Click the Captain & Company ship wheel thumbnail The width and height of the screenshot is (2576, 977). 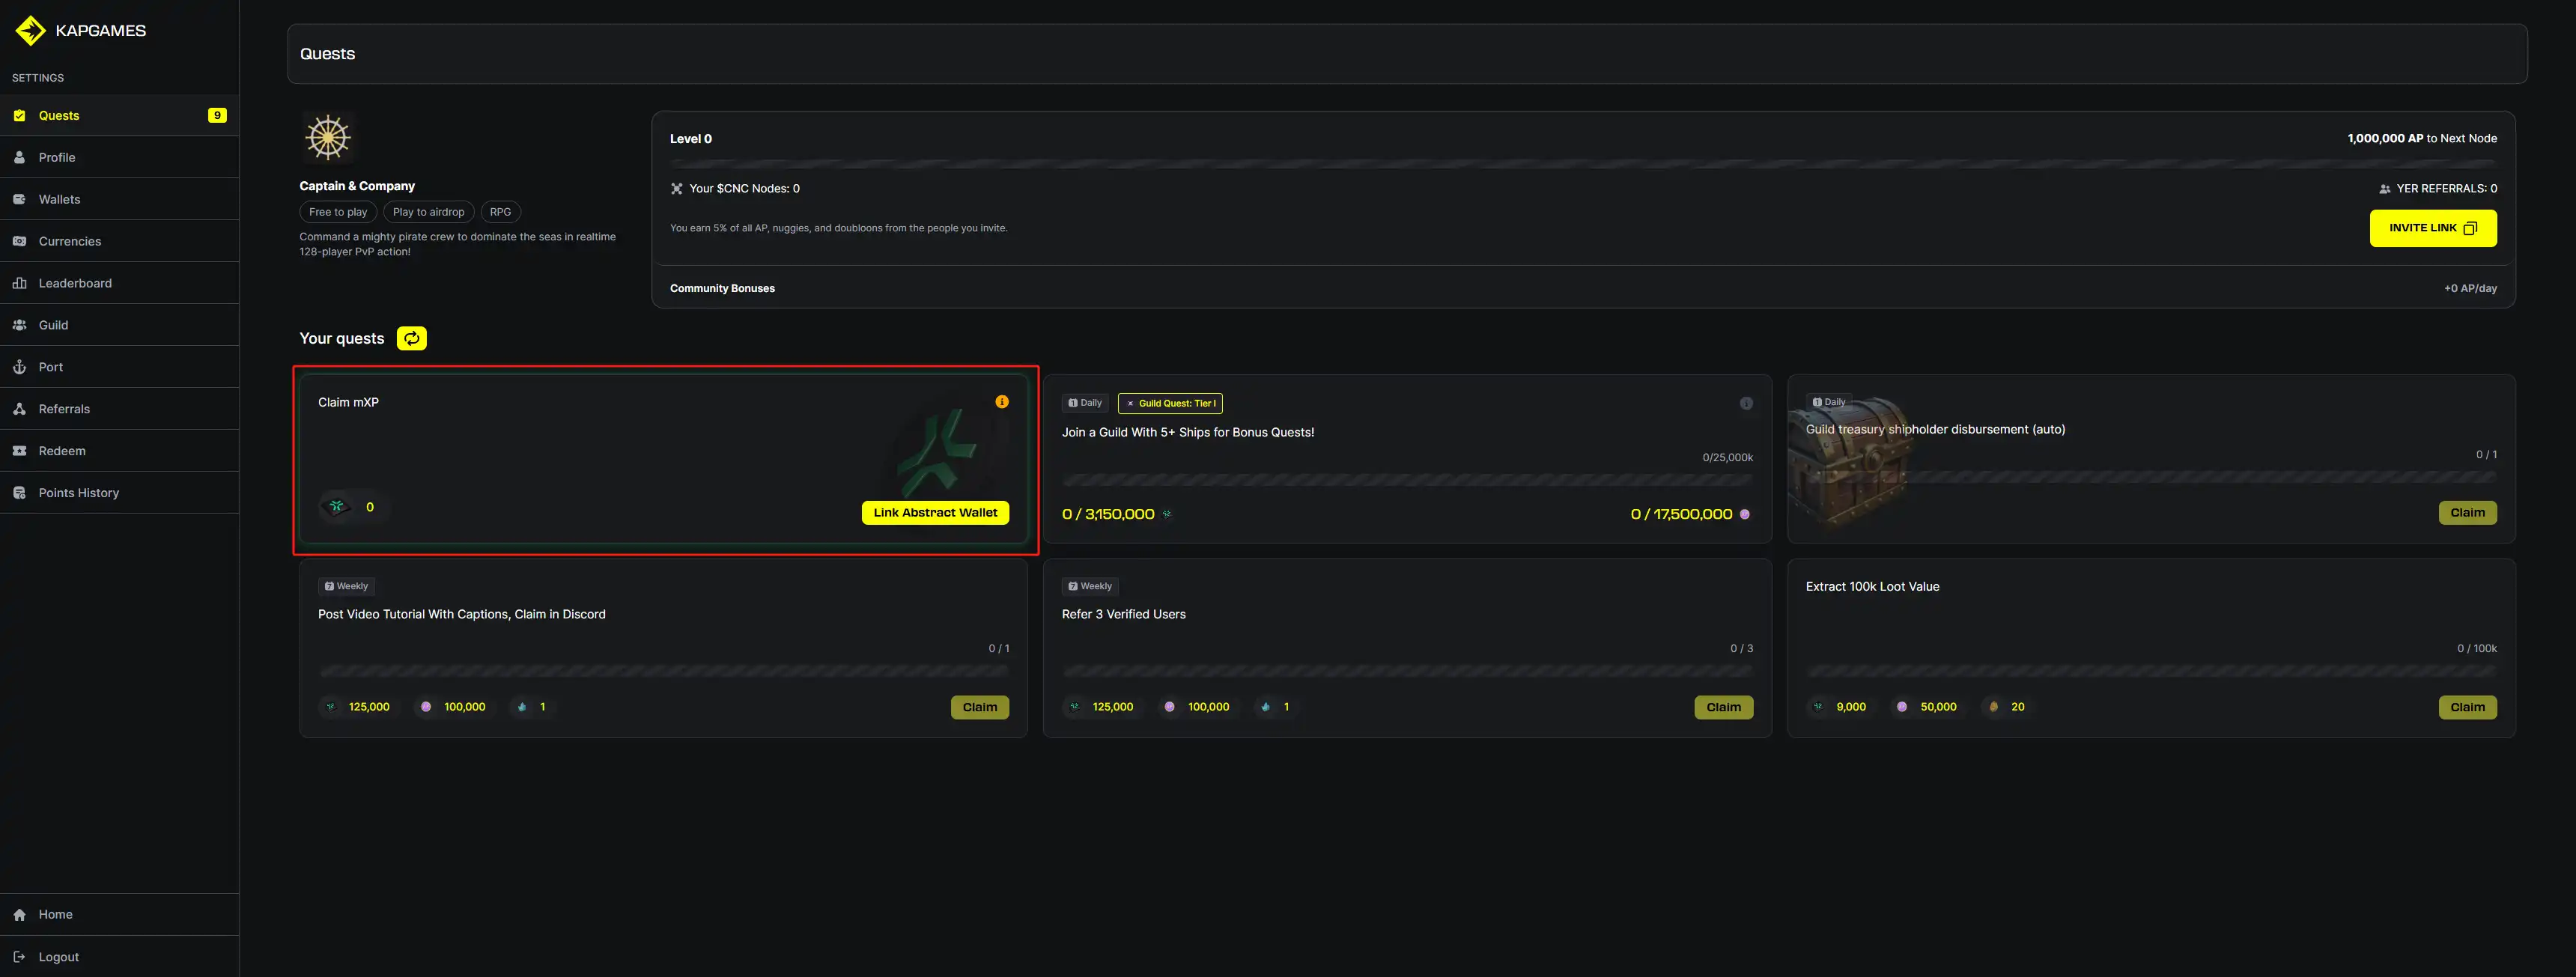click(328, 137)
